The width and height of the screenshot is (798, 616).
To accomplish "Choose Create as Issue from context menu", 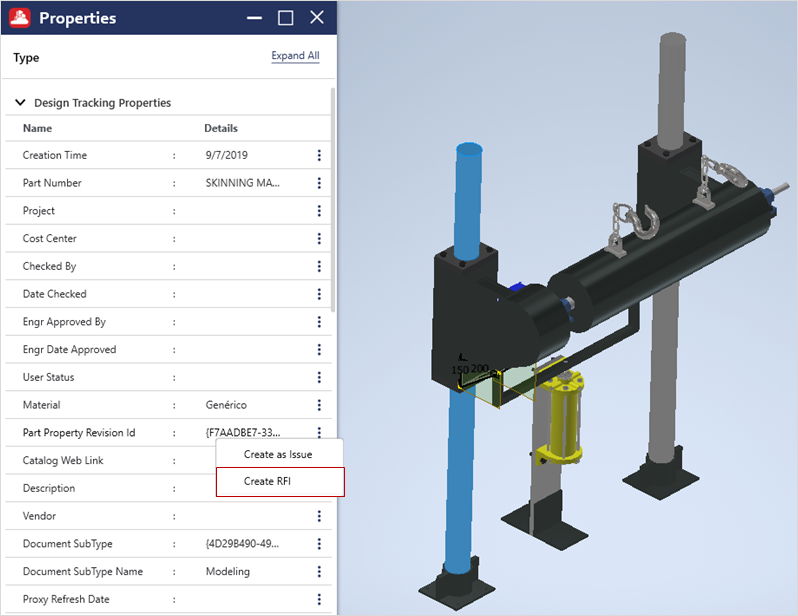I will coord(280,454).
